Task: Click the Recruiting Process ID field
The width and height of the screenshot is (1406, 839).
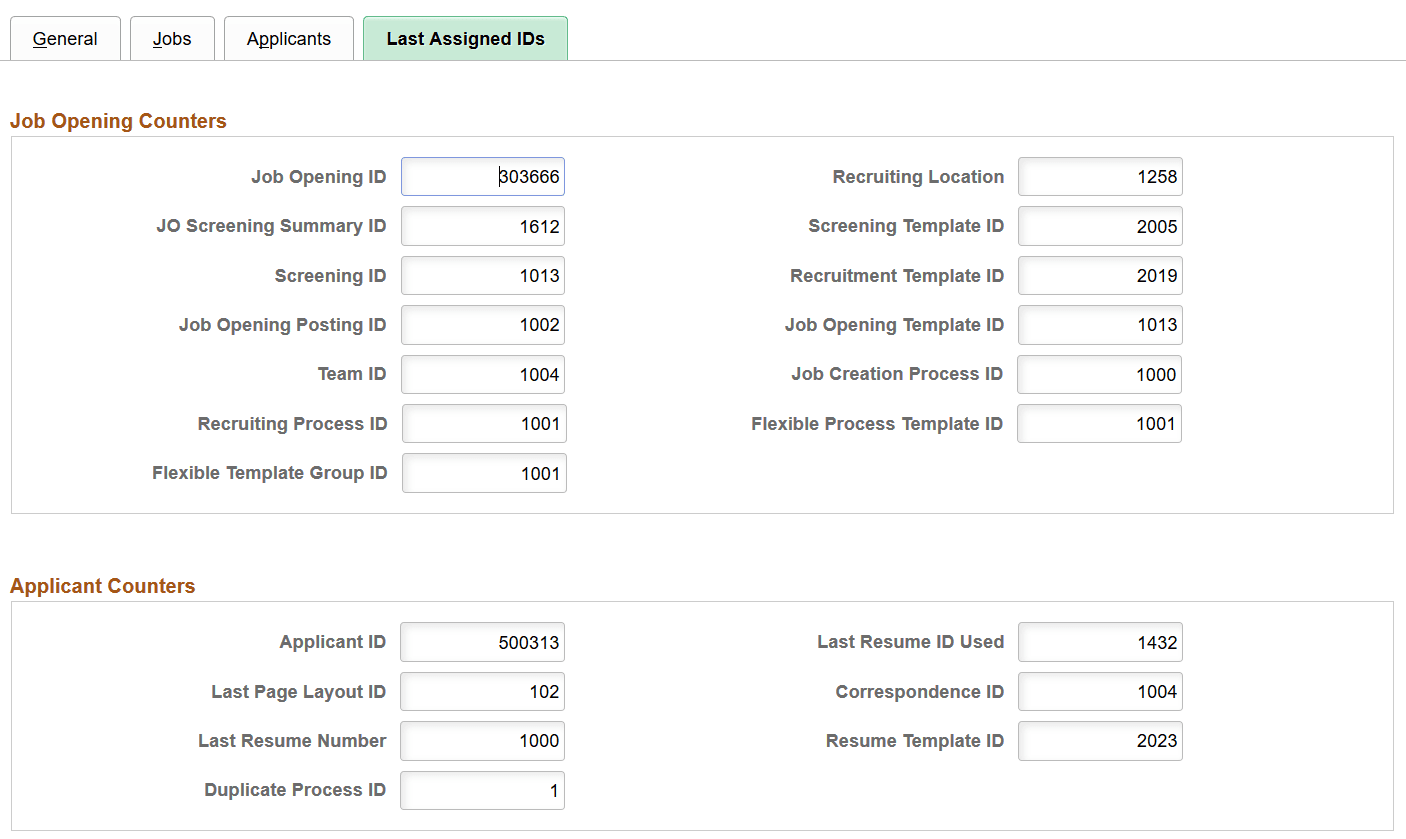Action: coord(484,424)
